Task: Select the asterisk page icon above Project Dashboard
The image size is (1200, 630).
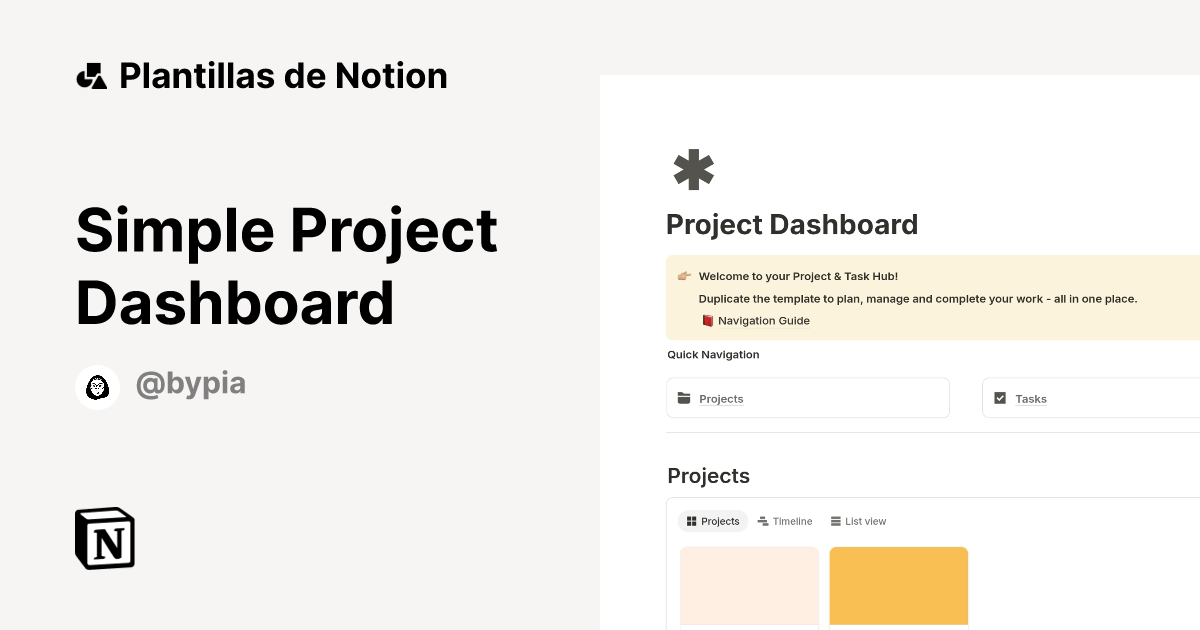Action: click(693, 169)
